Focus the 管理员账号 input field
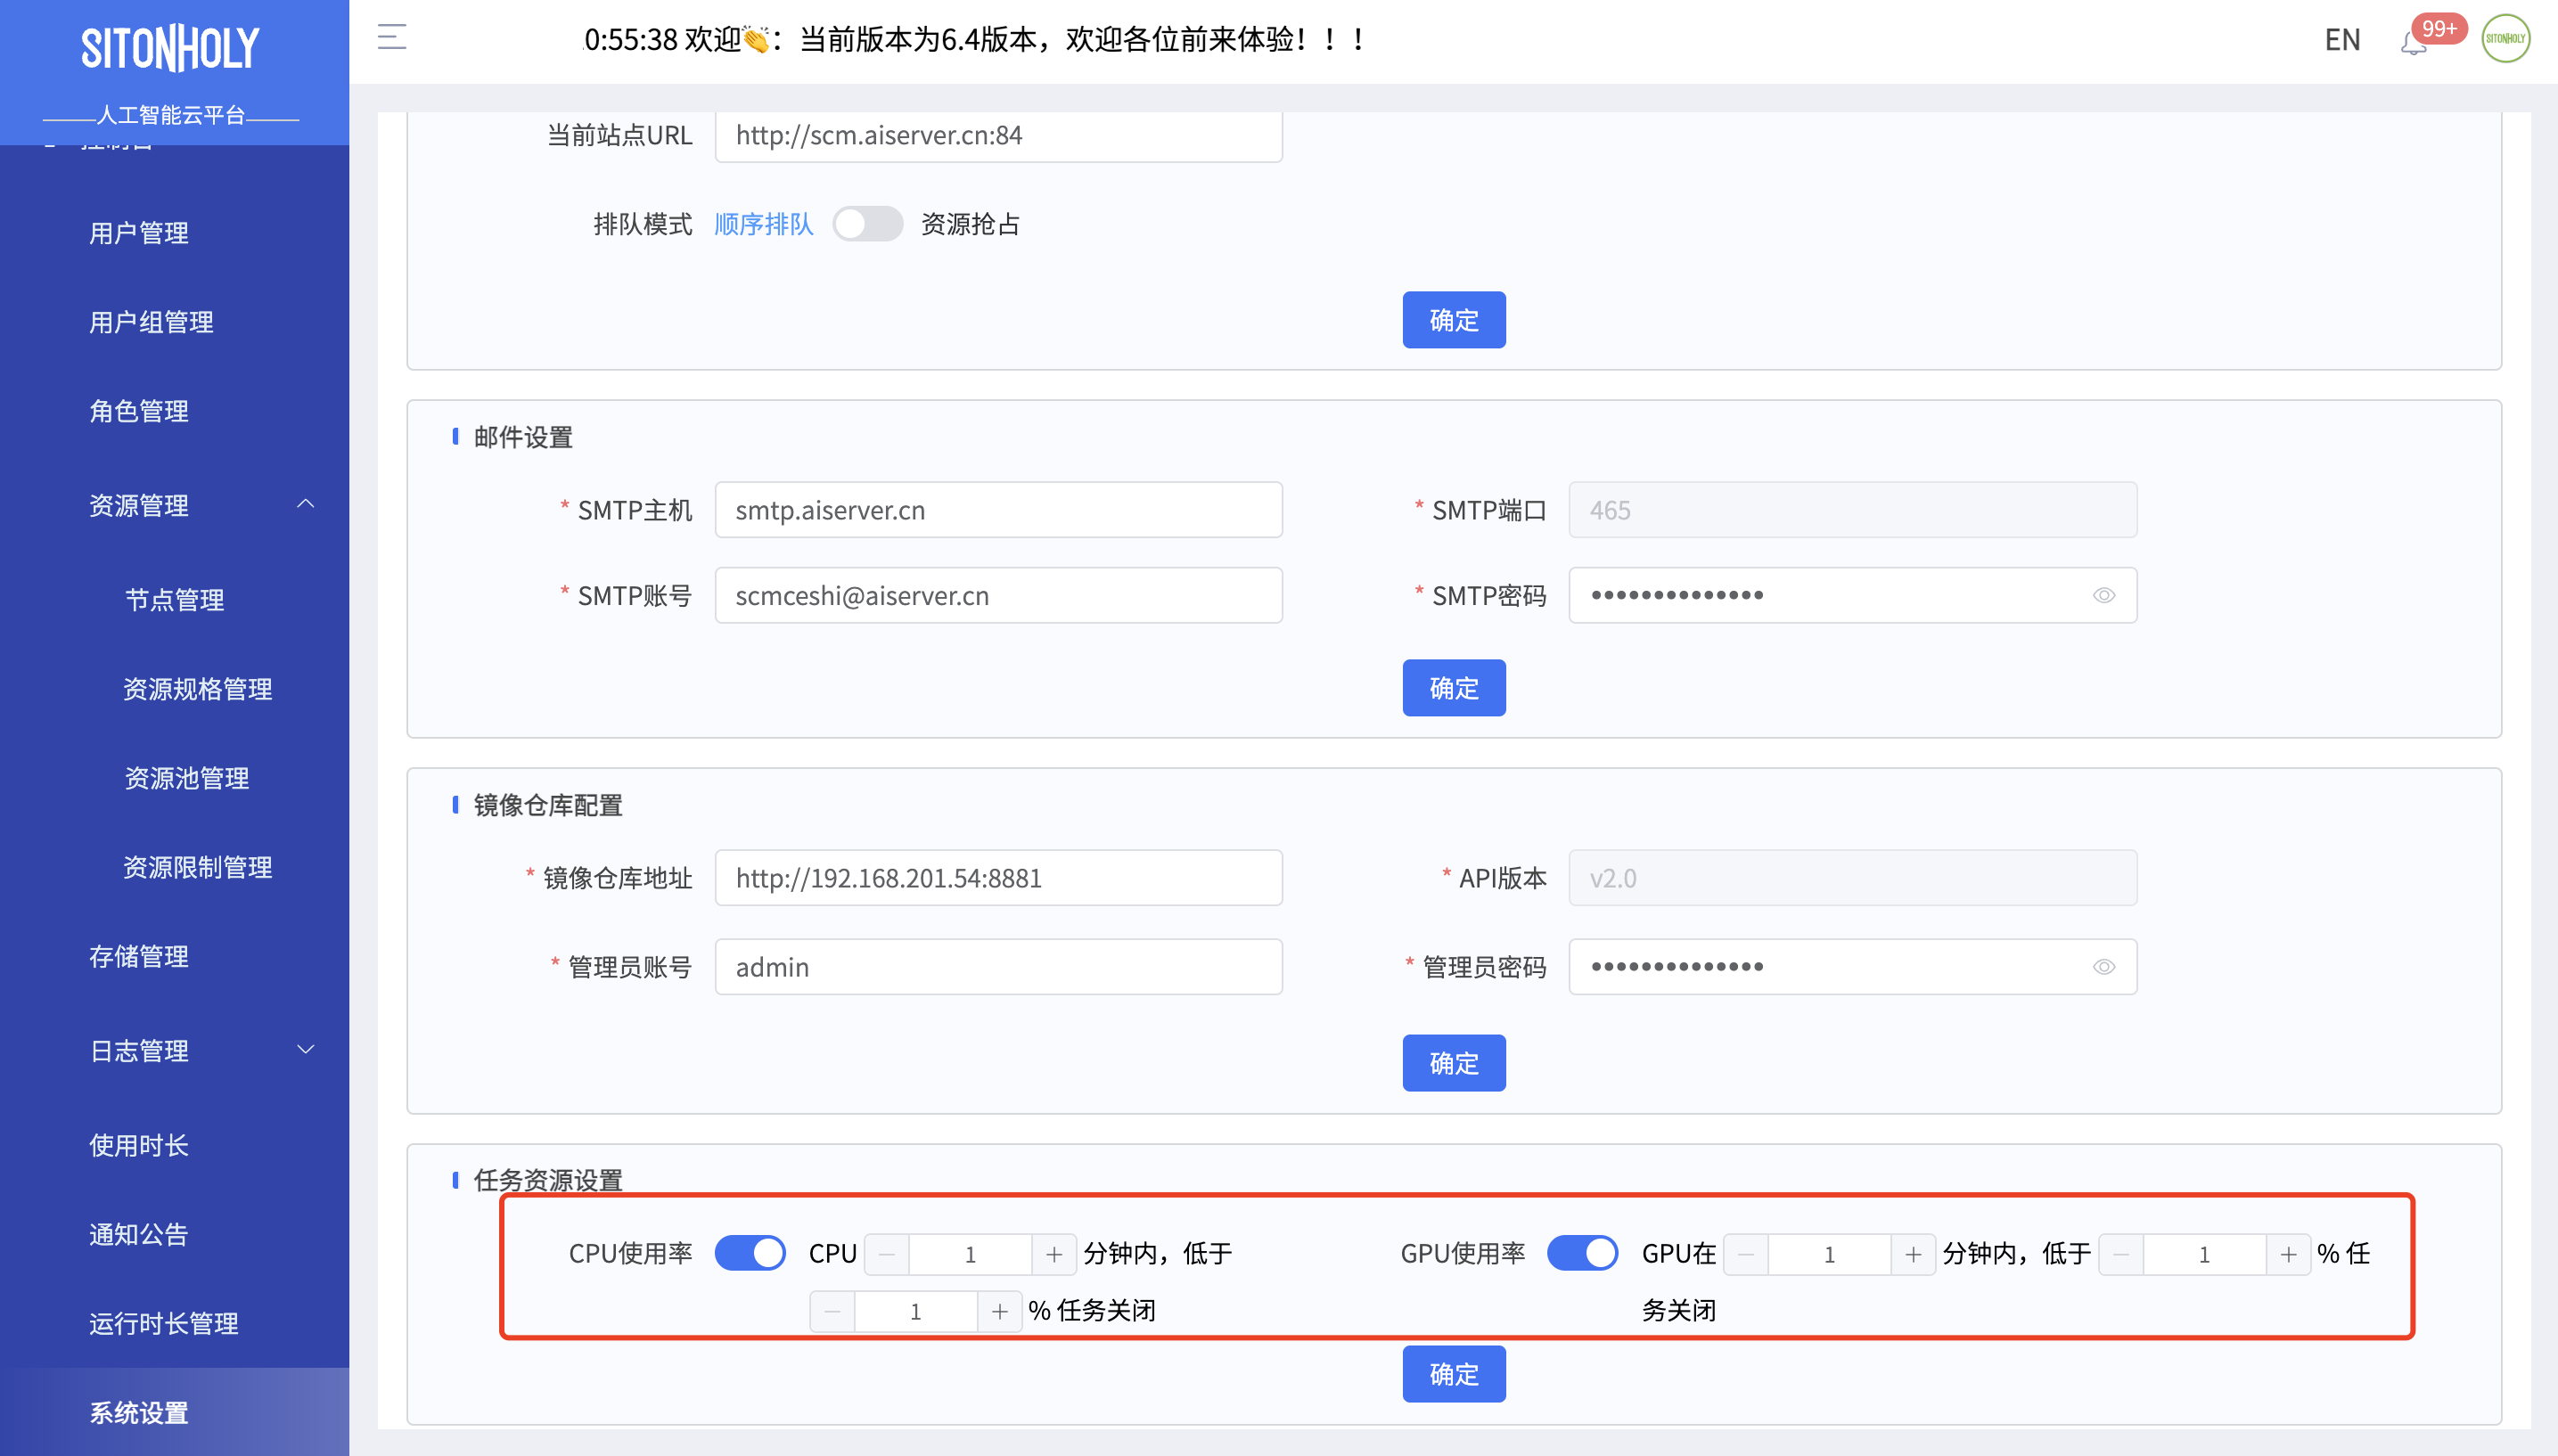The height and width of the screenshot is (1456, 2558). point(999,967)
